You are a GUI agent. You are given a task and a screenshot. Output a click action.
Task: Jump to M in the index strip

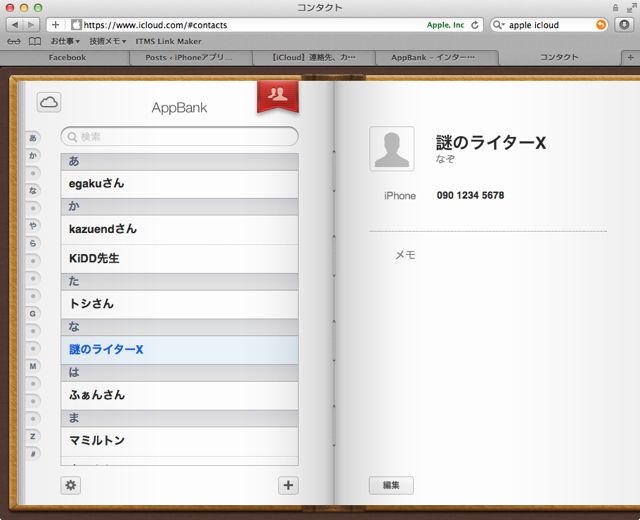coord(33,366)
